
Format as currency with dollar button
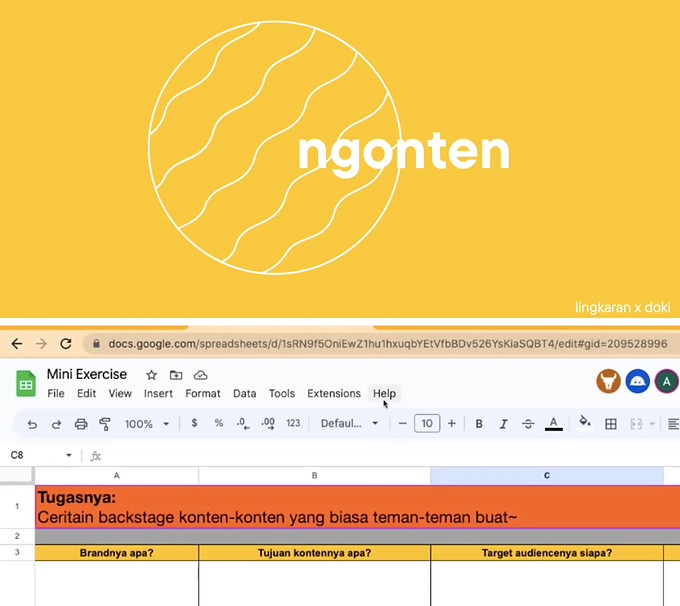click(194, 423)
